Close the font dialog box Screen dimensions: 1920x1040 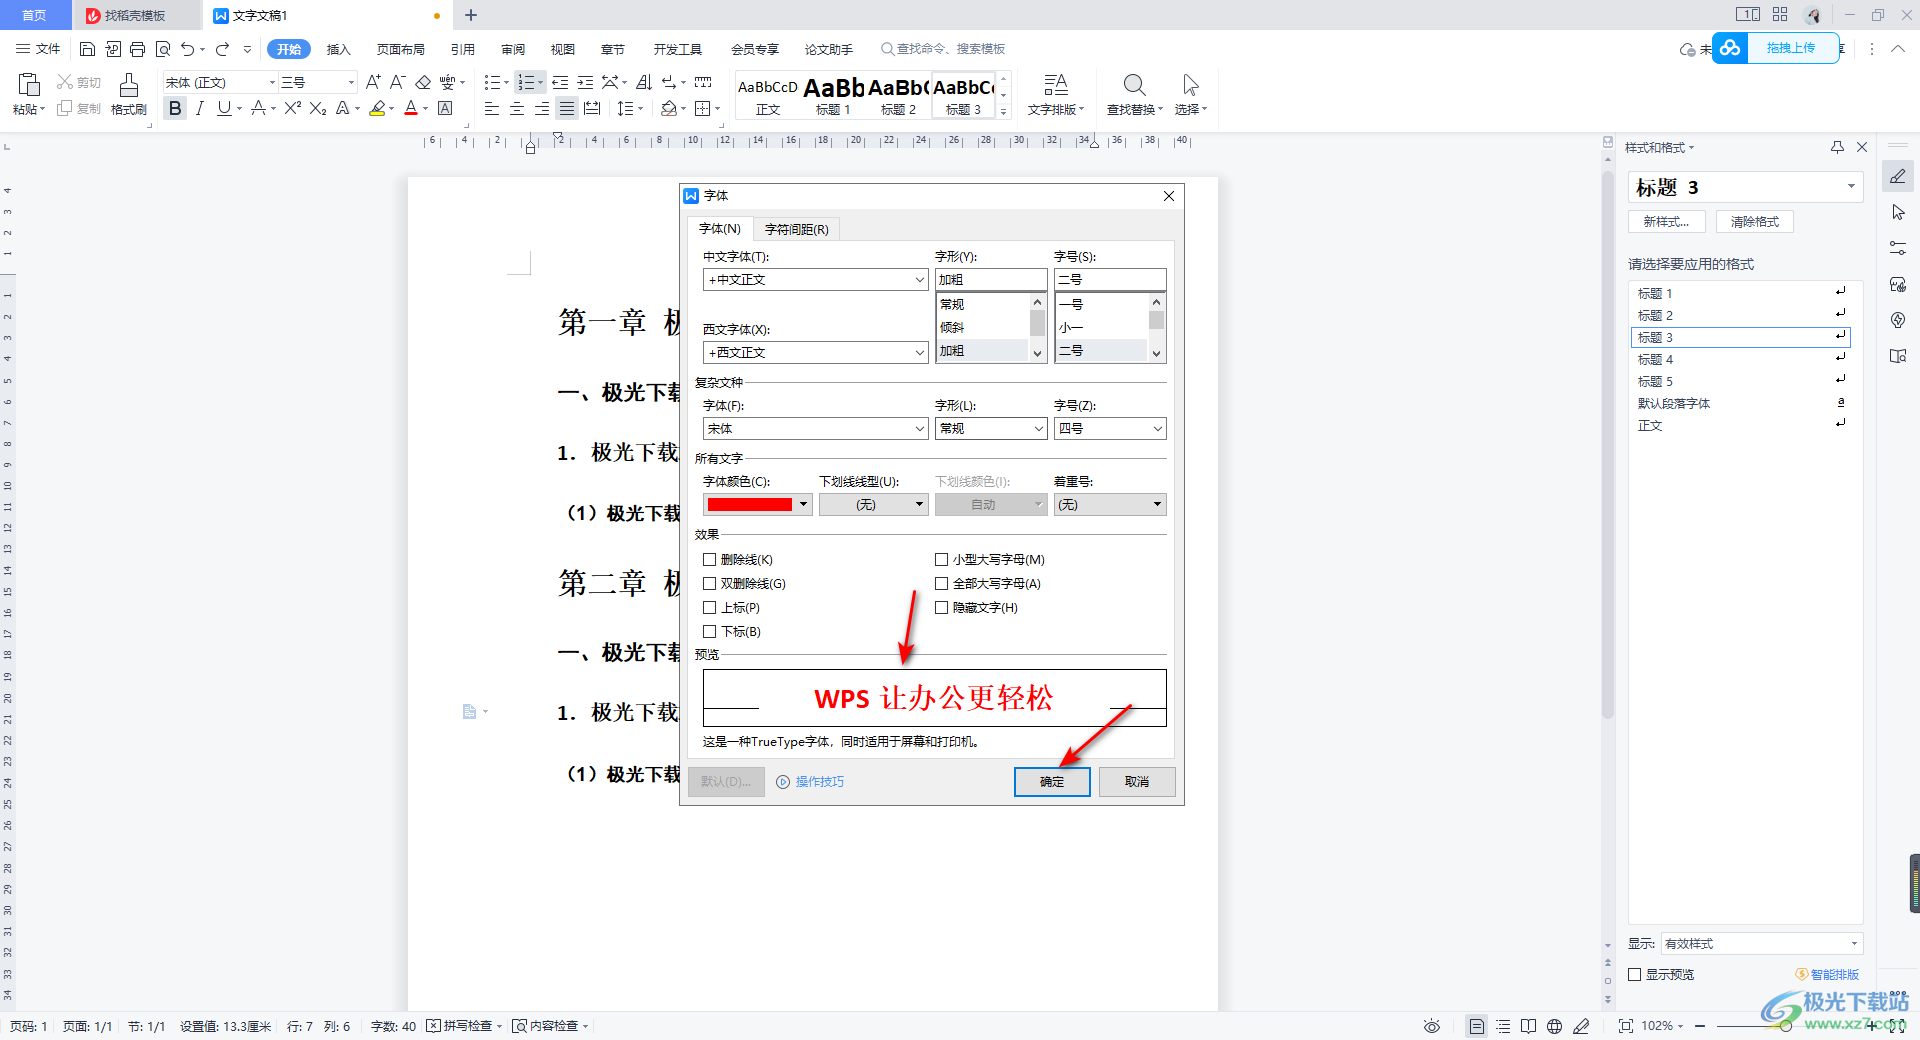[1169, 196]
